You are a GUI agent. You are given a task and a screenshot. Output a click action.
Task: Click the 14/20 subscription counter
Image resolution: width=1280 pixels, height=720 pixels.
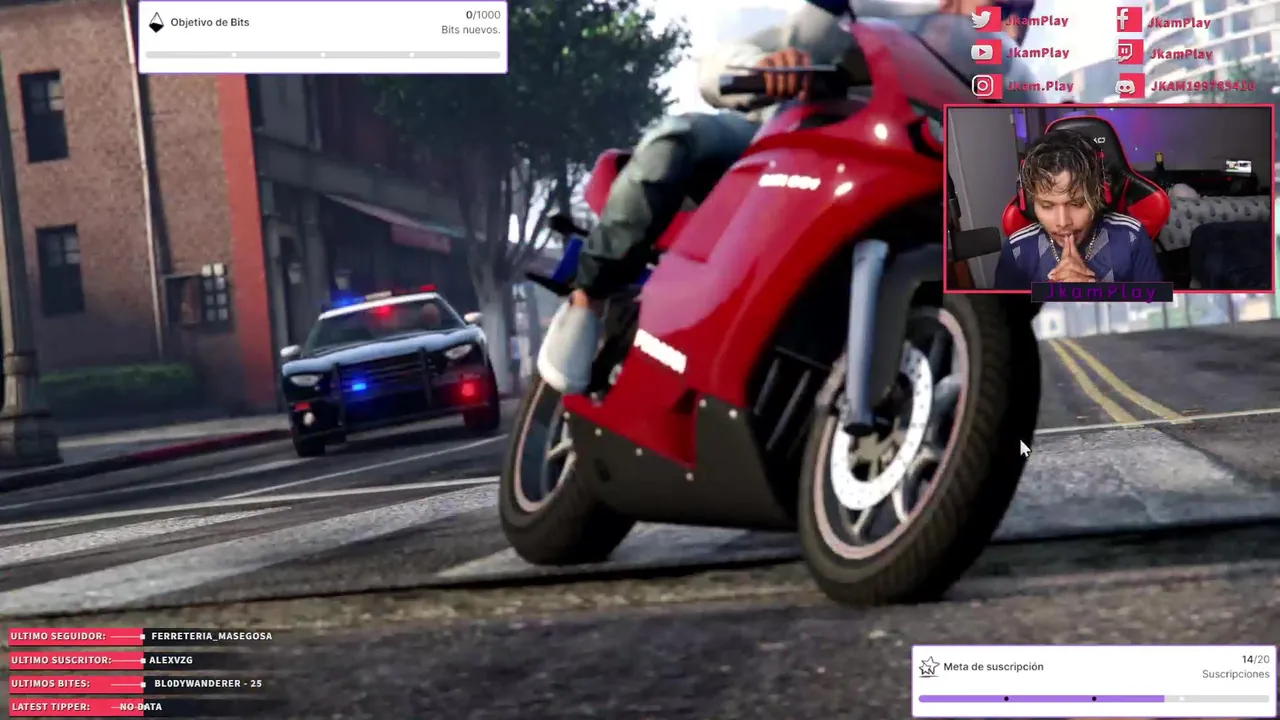click(1256, 660)
